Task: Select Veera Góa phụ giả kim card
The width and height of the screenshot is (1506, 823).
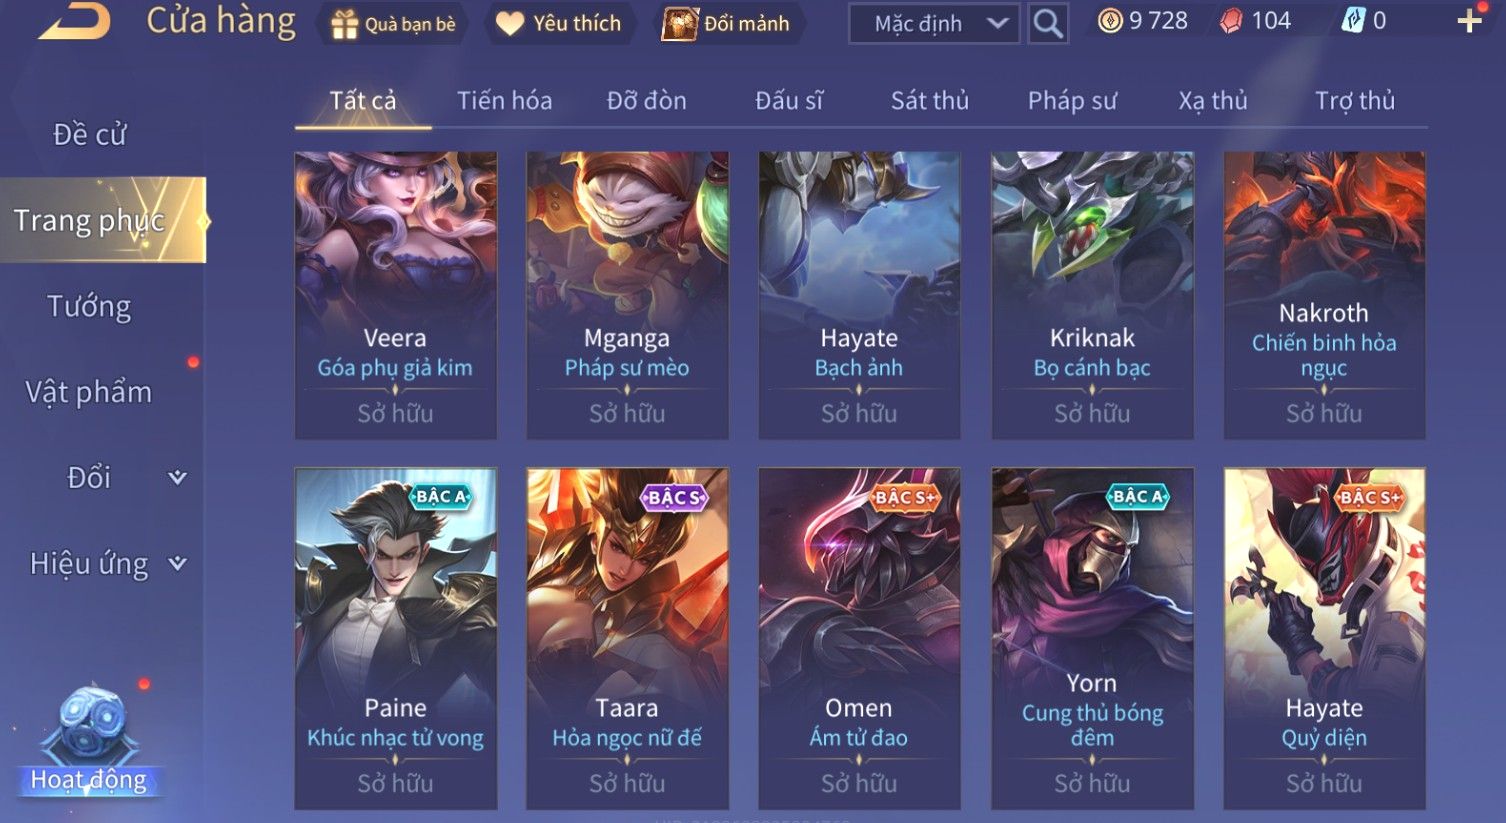Action: [395, 295]
